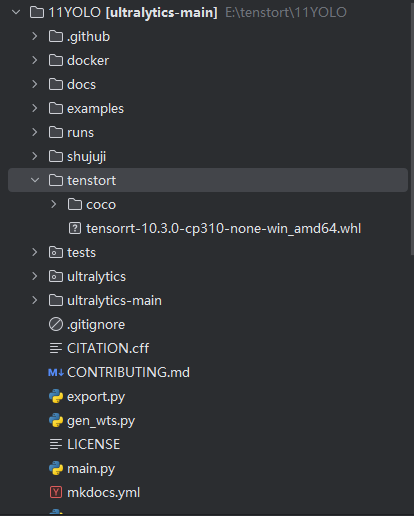Click the unknown-type icon of tensorrt whl file
414x516 pixels.
pyautogui.click(x=75, y=228)
